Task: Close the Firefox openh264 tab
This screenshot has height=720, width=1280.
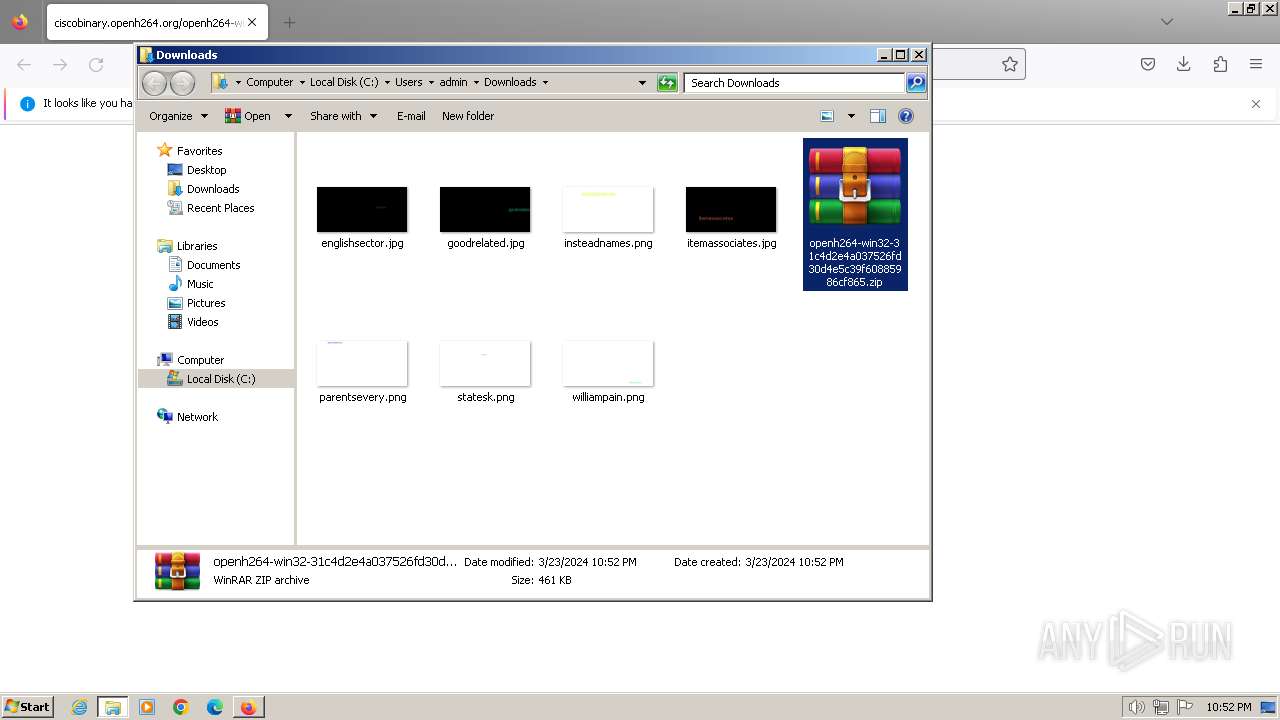Action: coord(252,22)
